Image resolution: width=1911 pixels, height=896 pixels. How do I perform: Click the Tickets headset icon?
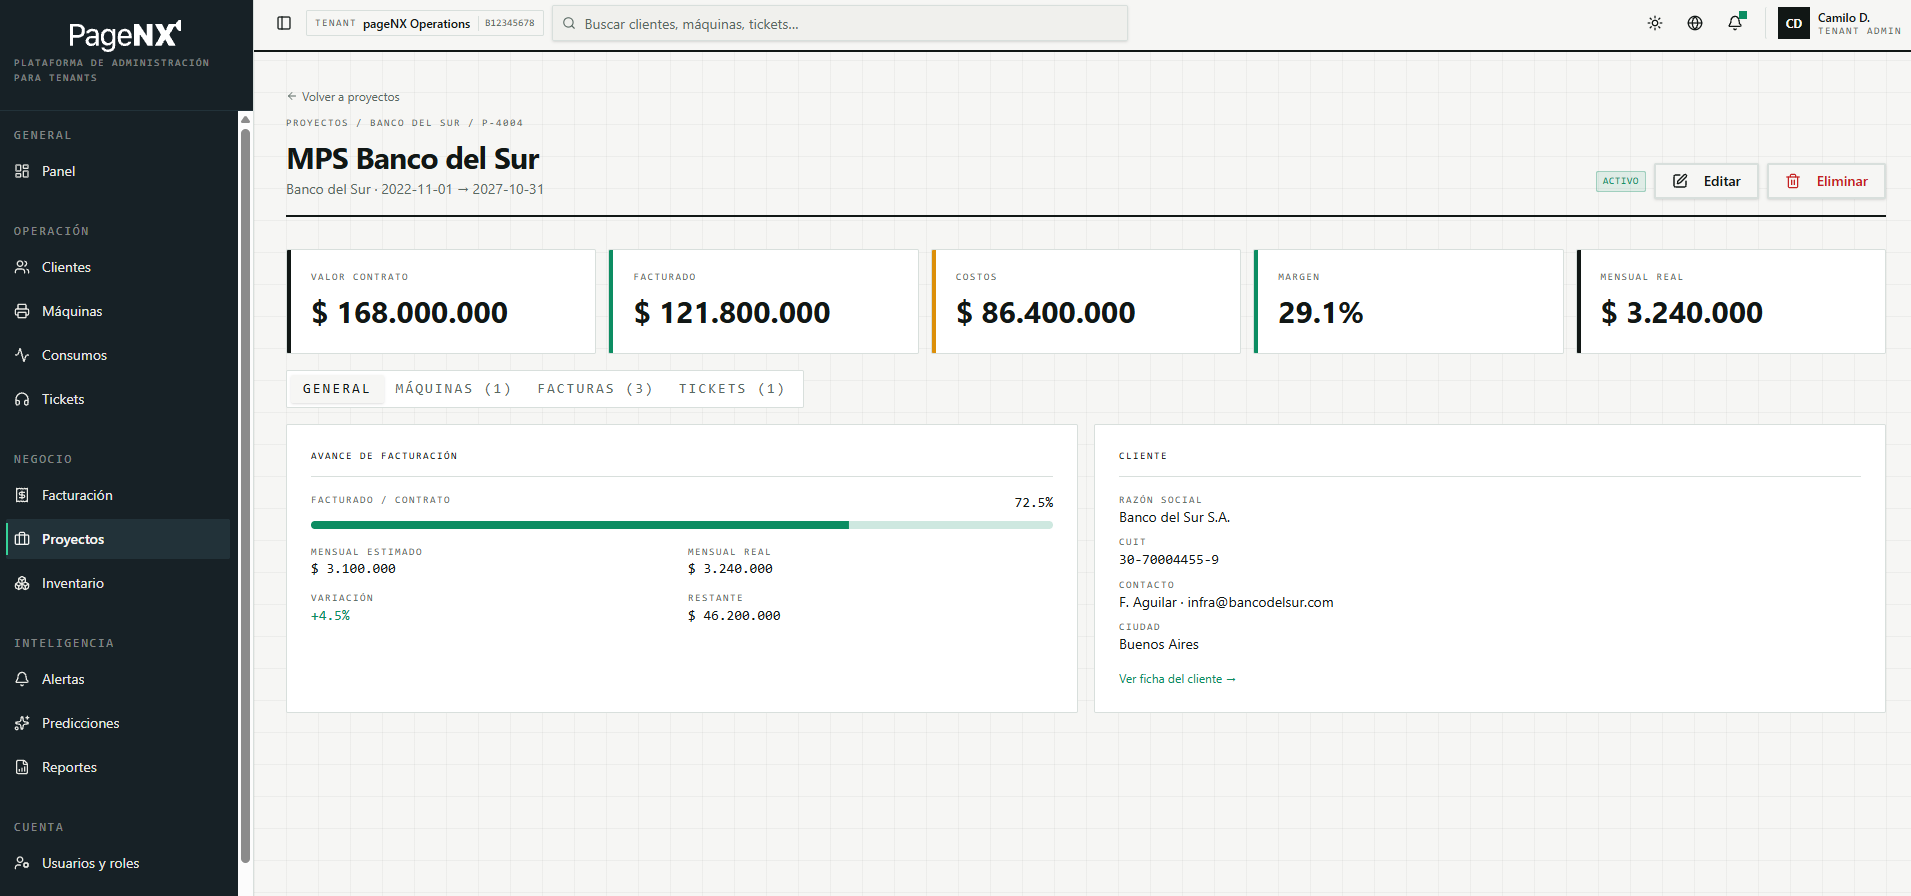pos(22,399)
